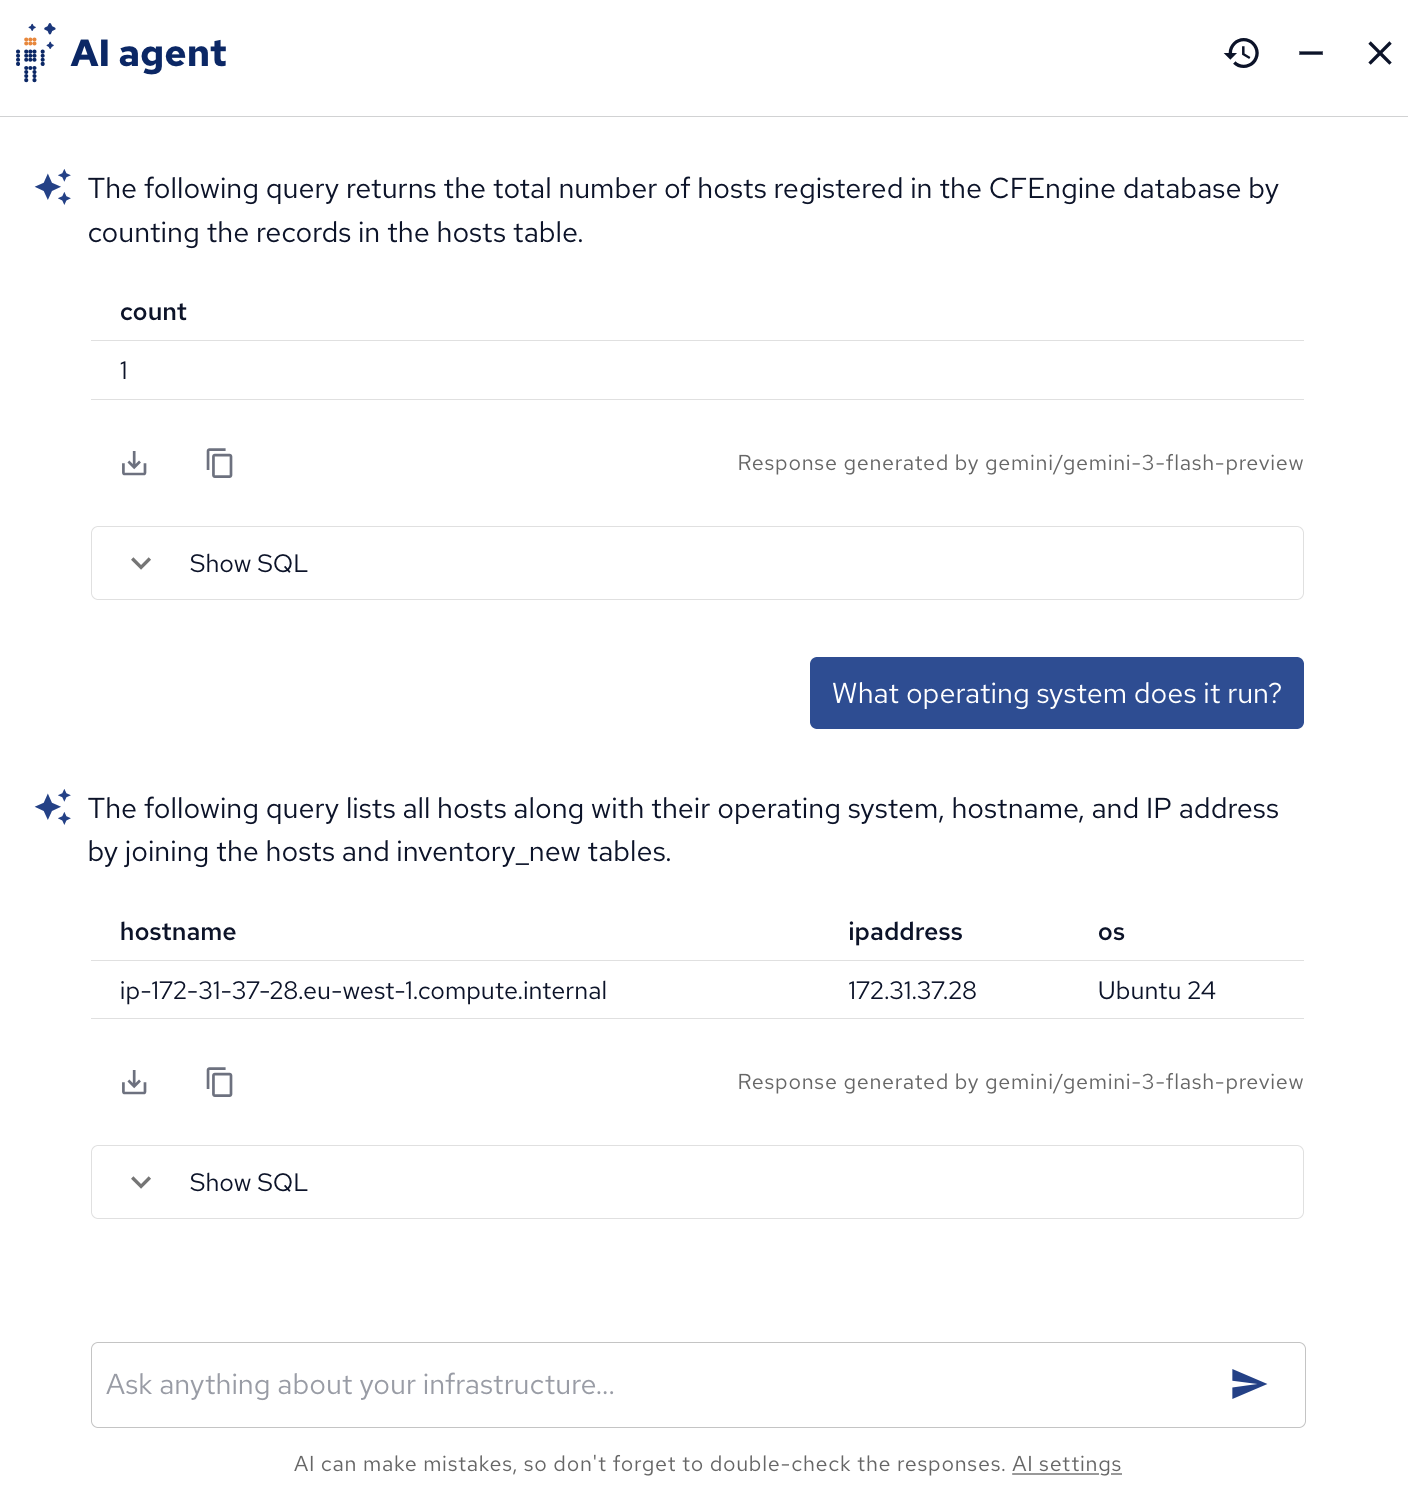Select the 'What operating system does it run?' message

click(x=1056, y=693)
